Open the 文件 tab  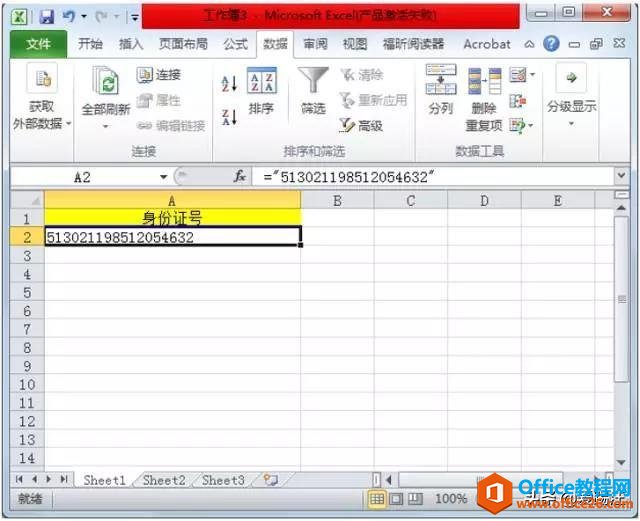click(x=38, y=44)
